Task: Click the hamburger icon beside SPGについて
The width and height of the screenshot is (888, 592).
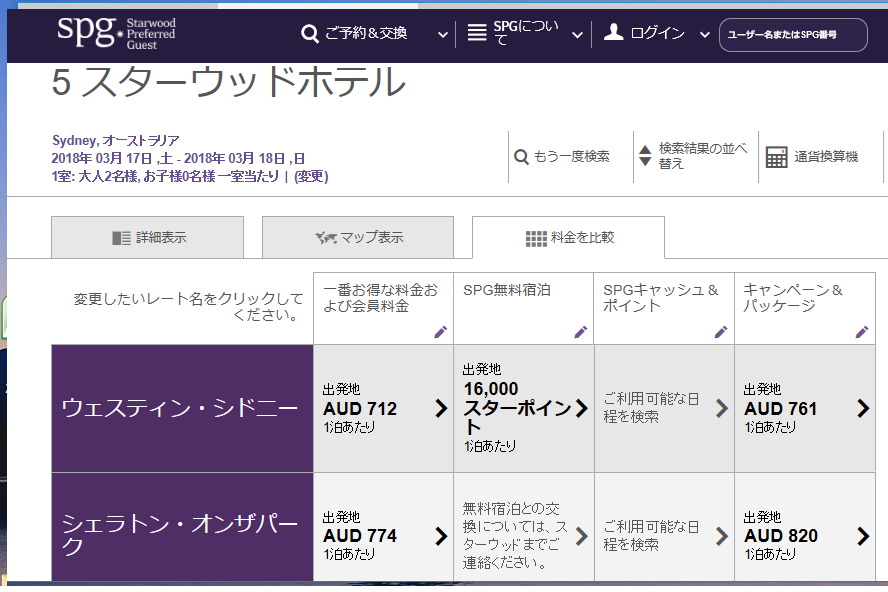Action: click(477, 33)
